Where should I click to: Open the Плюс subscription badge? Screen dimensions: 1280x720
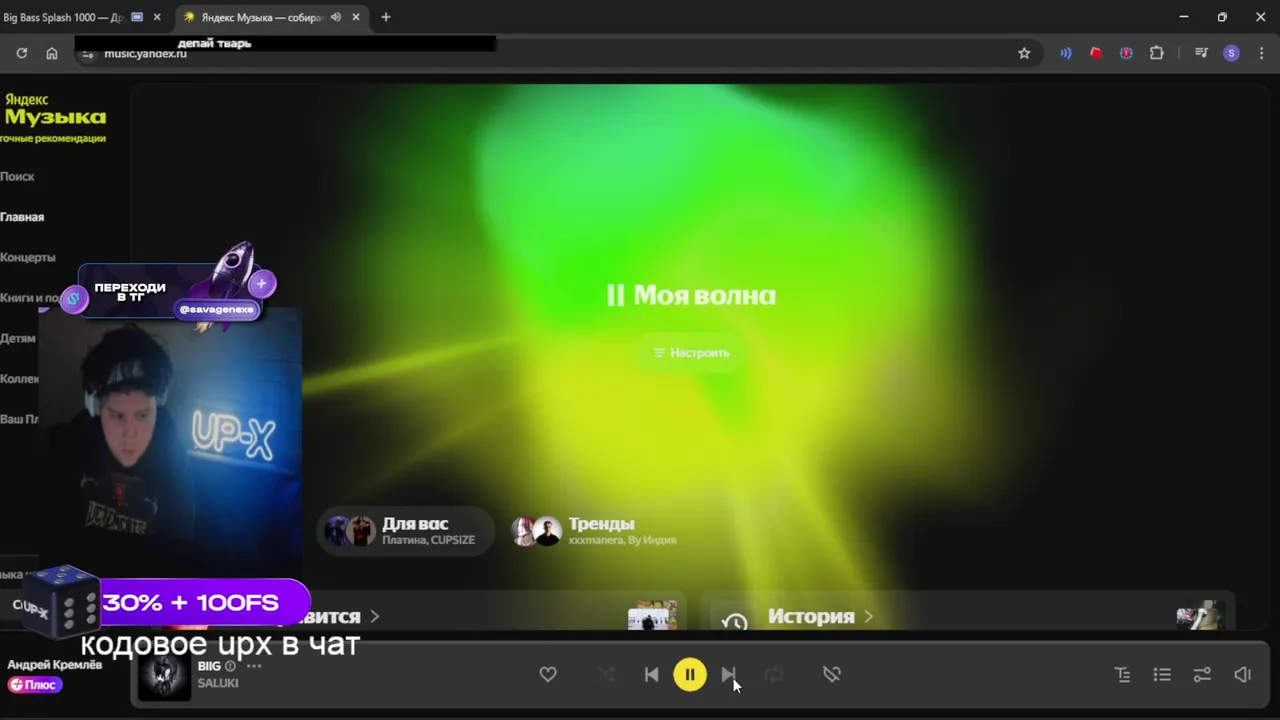(x=35, y=685)
